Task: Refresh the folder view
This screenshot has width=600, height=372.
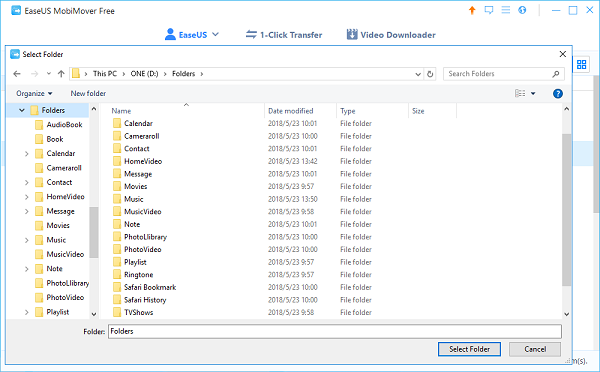Action: click(x=430, y=74)
